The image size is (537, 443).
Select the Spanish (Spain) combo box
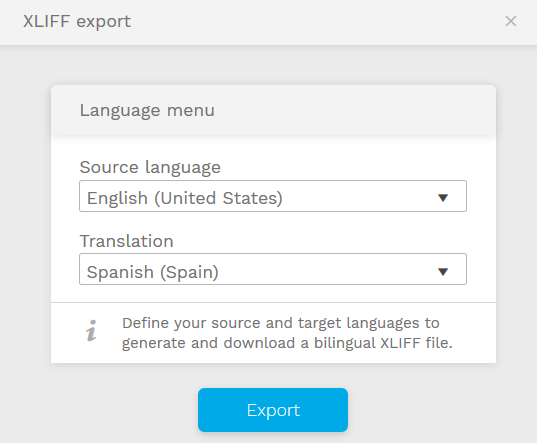[273, 269]
